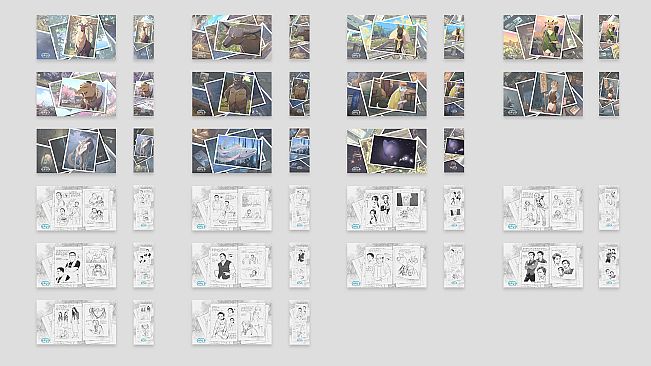Select the tall dark buffalo head collage
This screenshot has height=366, width=651.
(x=299, y=37)
